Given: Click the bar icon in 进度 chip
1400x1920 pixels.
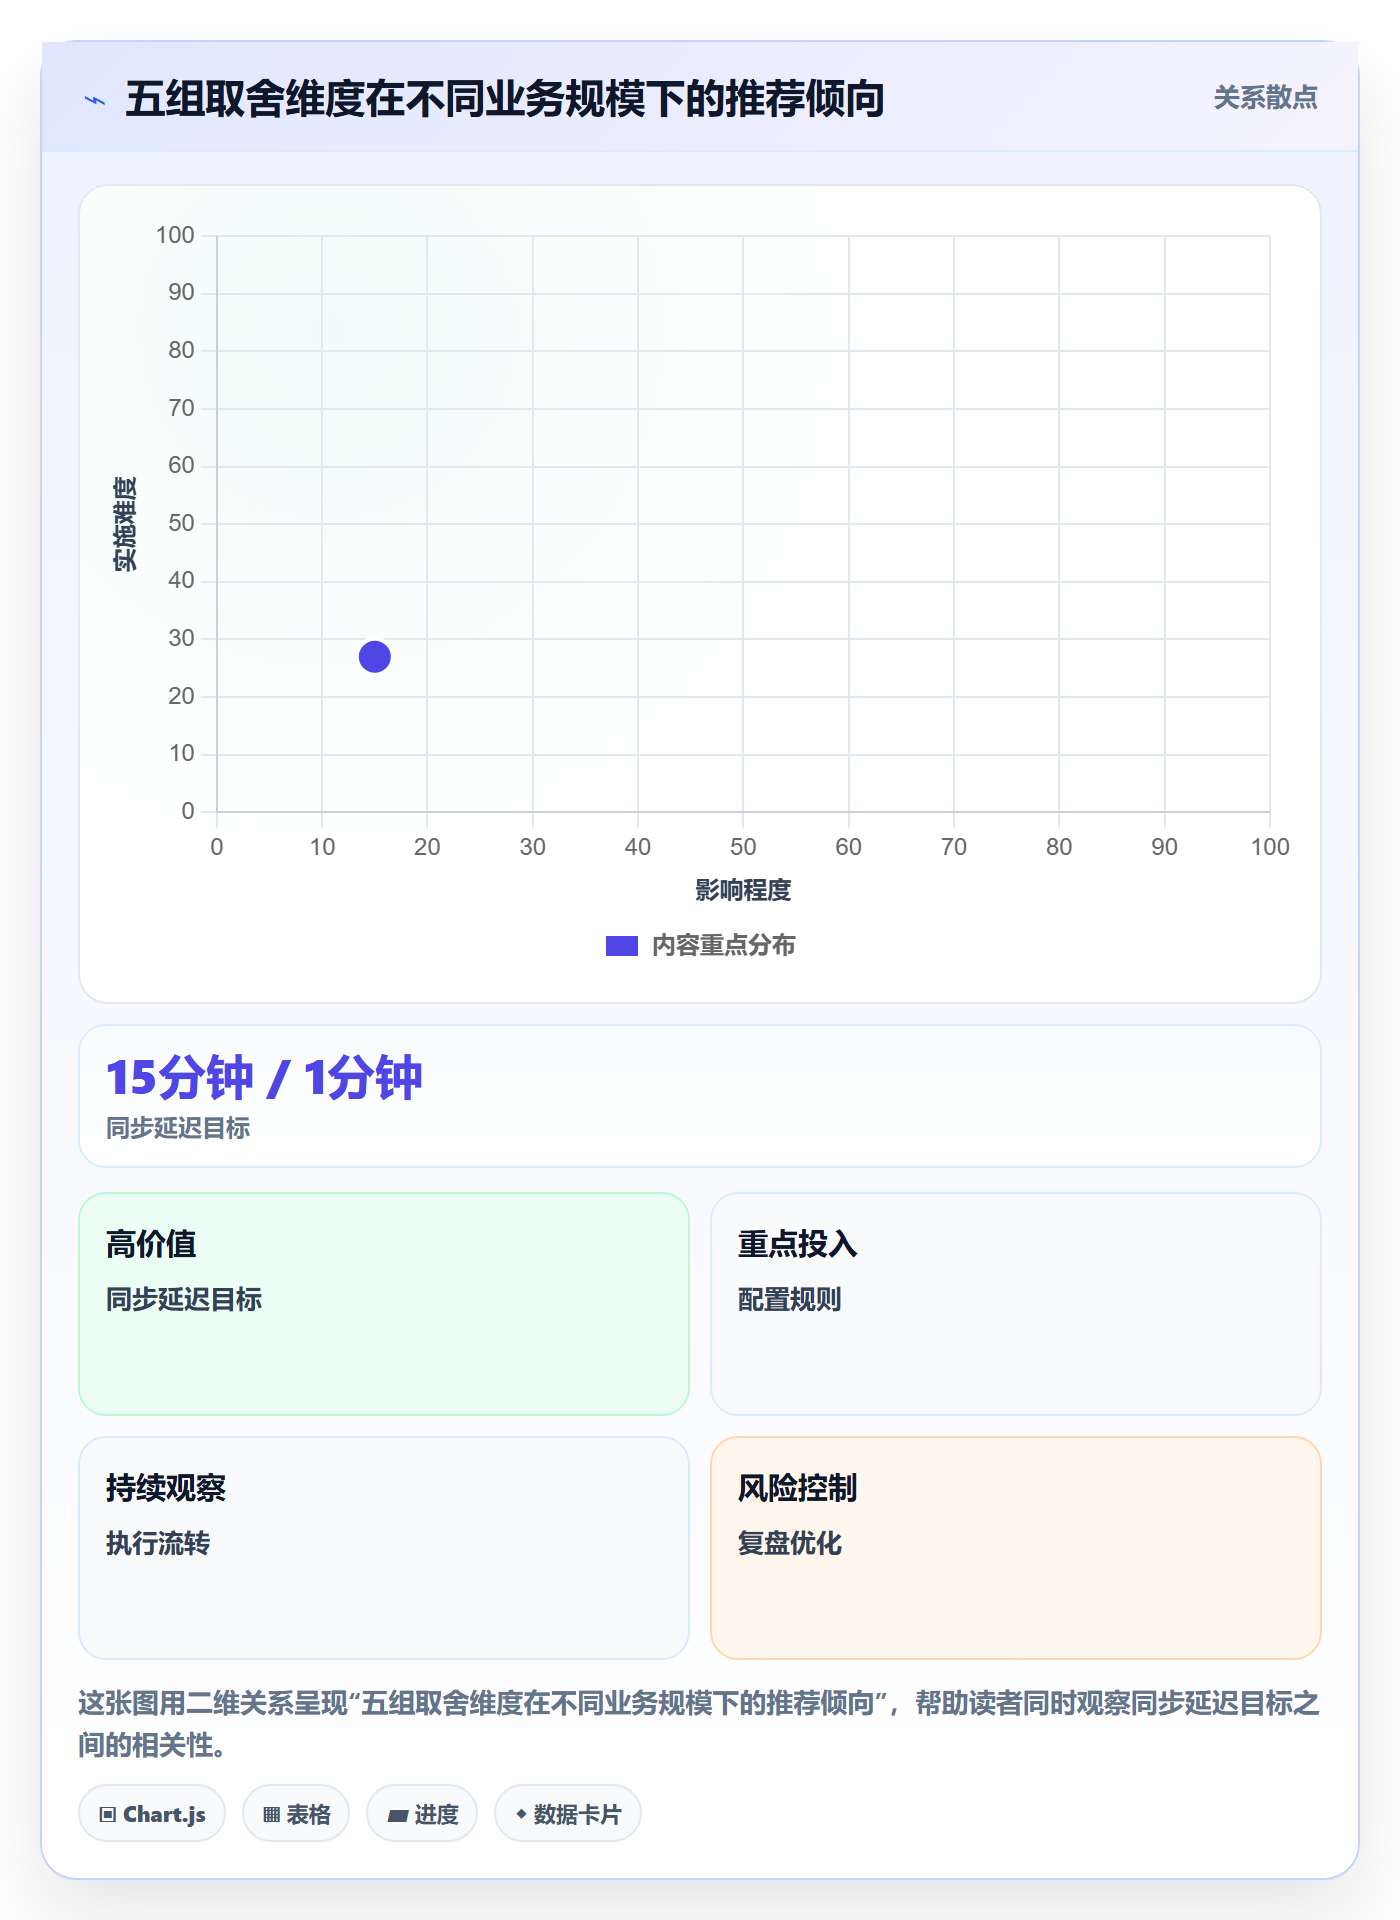Looking at the screenshot, I should [398, 1816].
